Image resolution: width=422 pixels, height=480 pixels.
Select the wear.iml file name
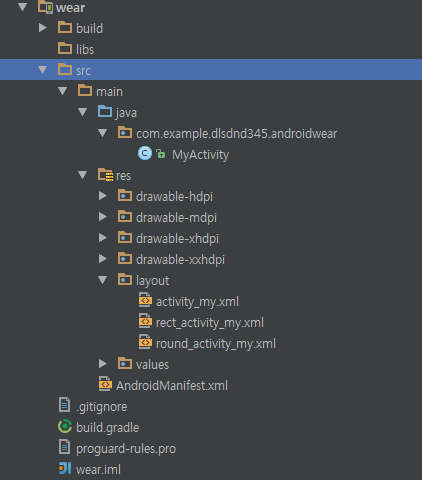point(98,470)
